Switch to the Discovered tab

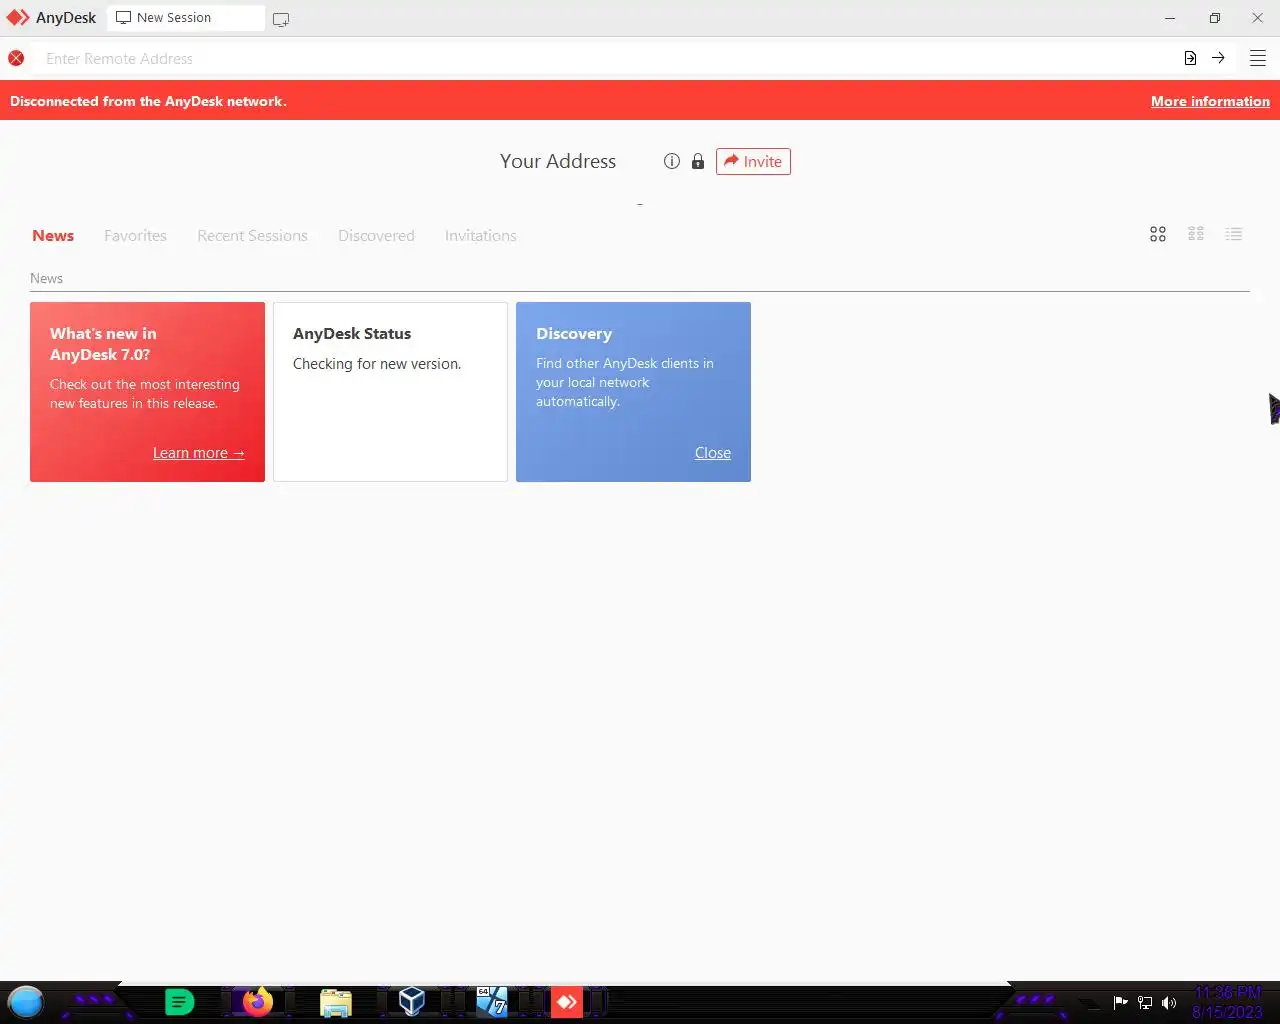376,236
